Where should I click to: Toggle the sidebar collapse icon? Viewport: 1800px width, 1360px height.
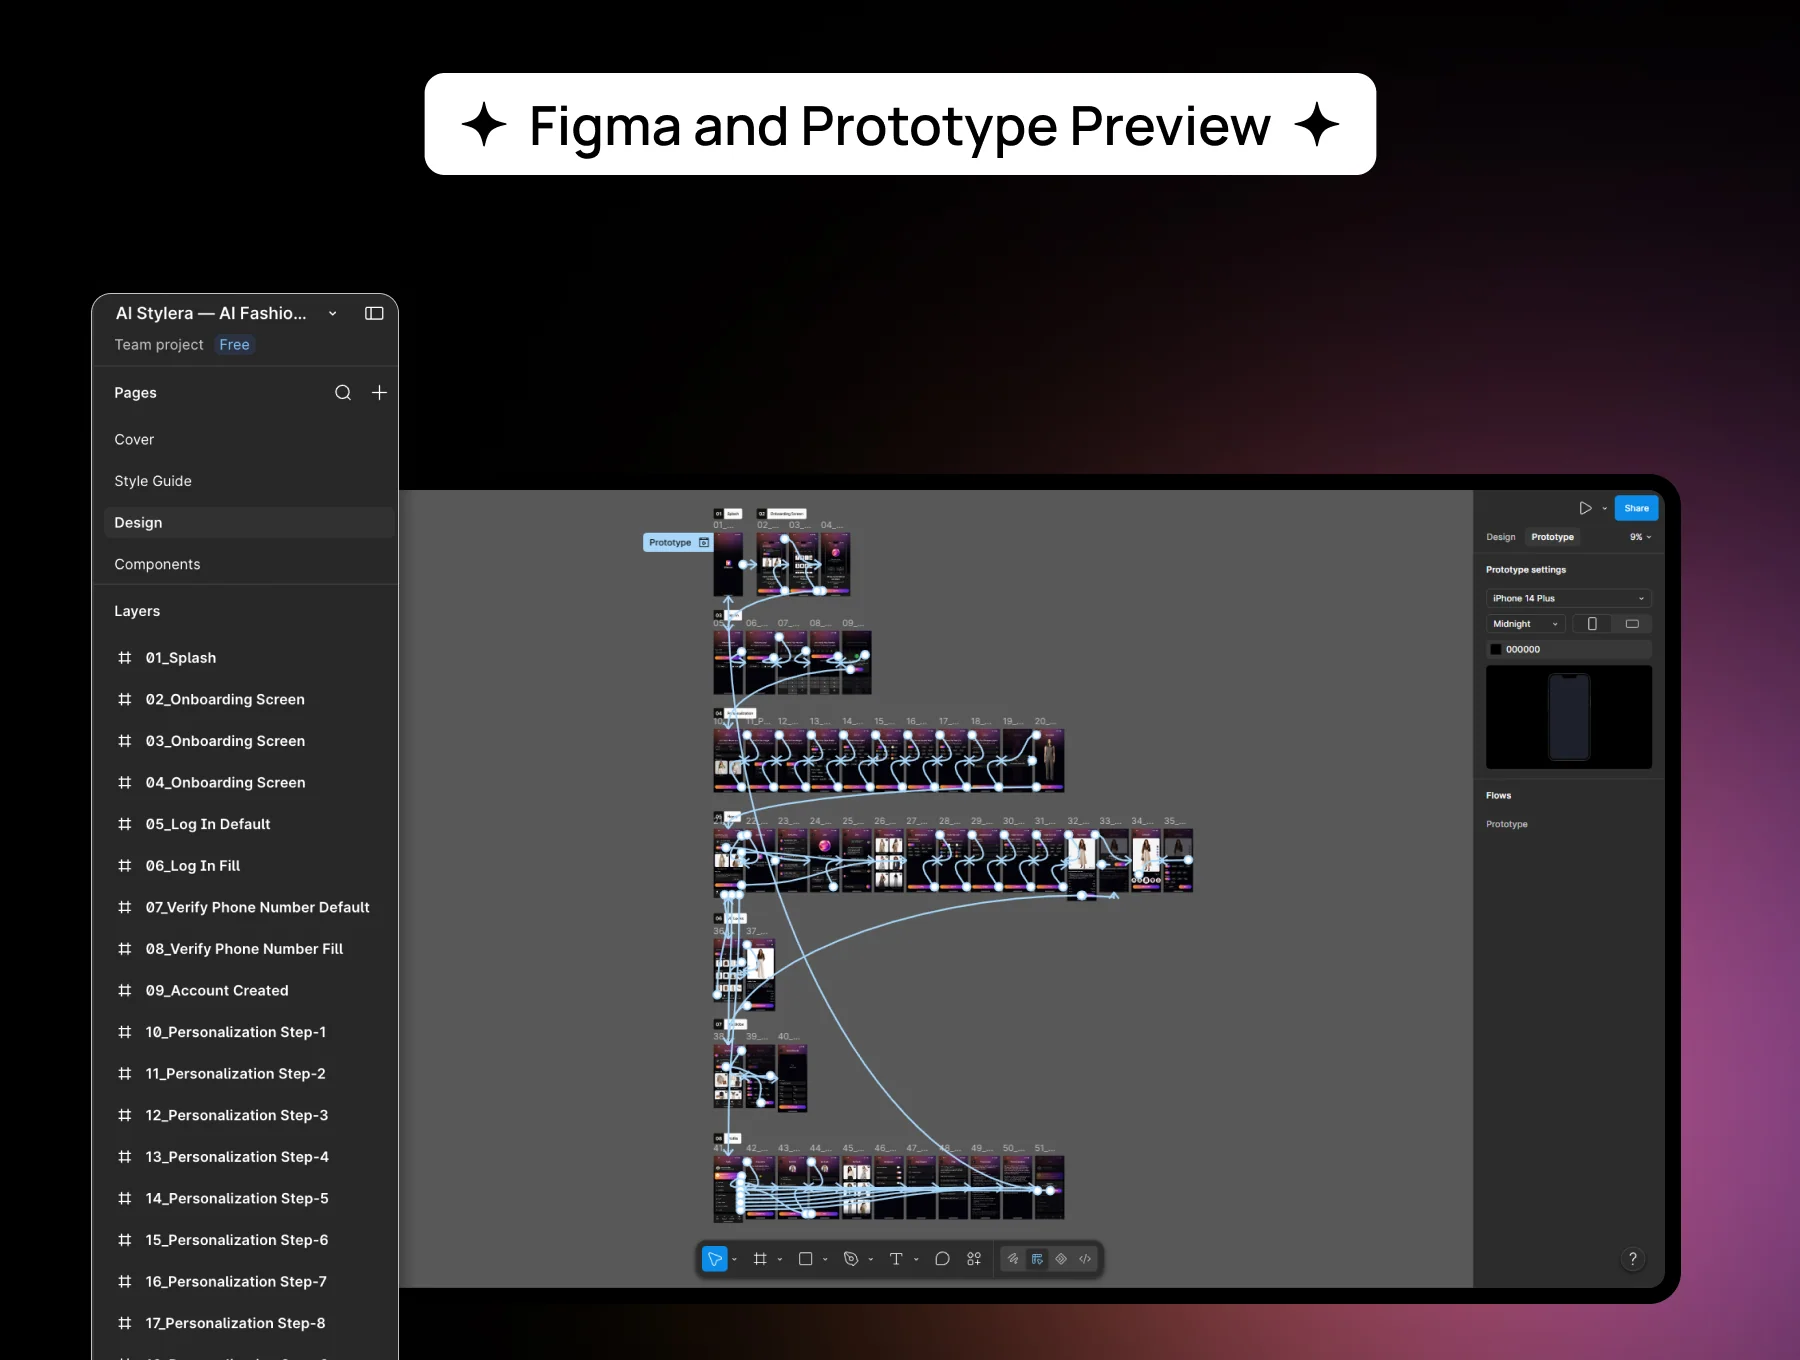coord(374,313)
